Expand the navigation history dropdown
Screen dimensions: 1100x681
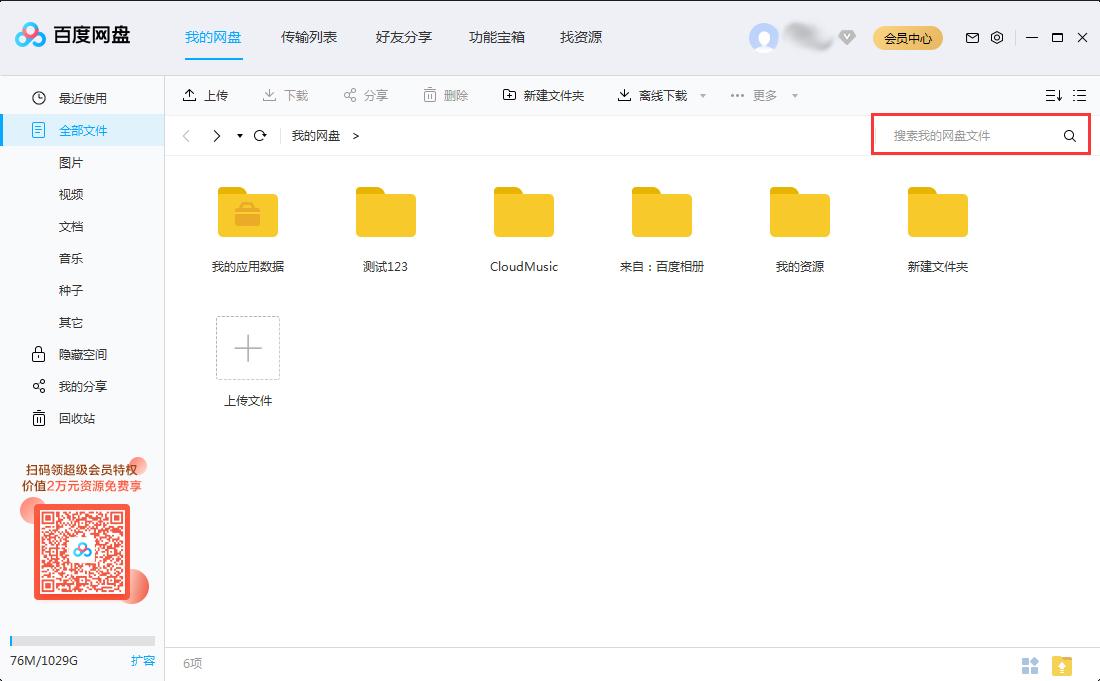(x=239, y=135)
